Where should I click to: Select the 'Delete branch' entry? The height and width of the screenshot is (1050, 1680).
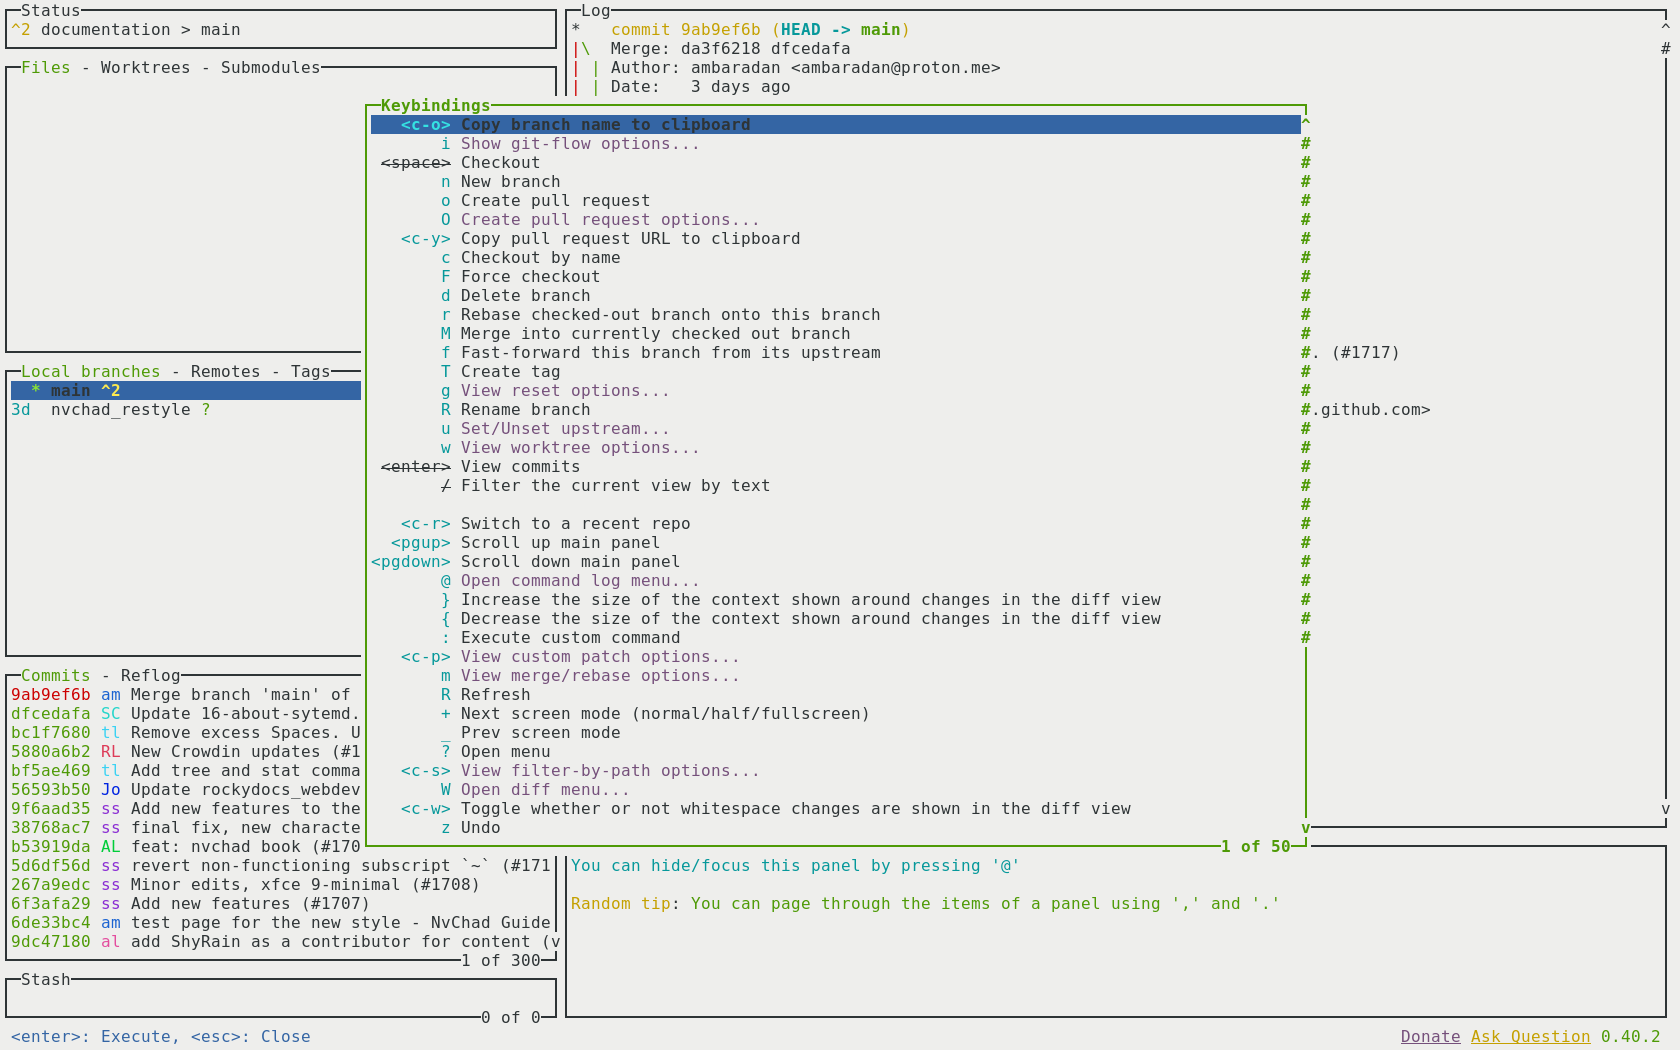point(525,296)
